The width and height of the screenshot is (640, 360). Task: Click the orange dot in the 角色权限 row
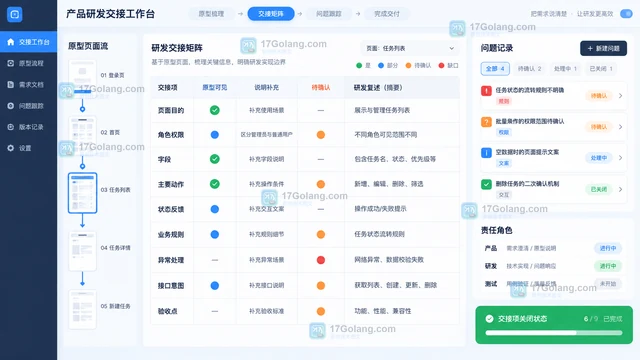click(x=321, y=135)
